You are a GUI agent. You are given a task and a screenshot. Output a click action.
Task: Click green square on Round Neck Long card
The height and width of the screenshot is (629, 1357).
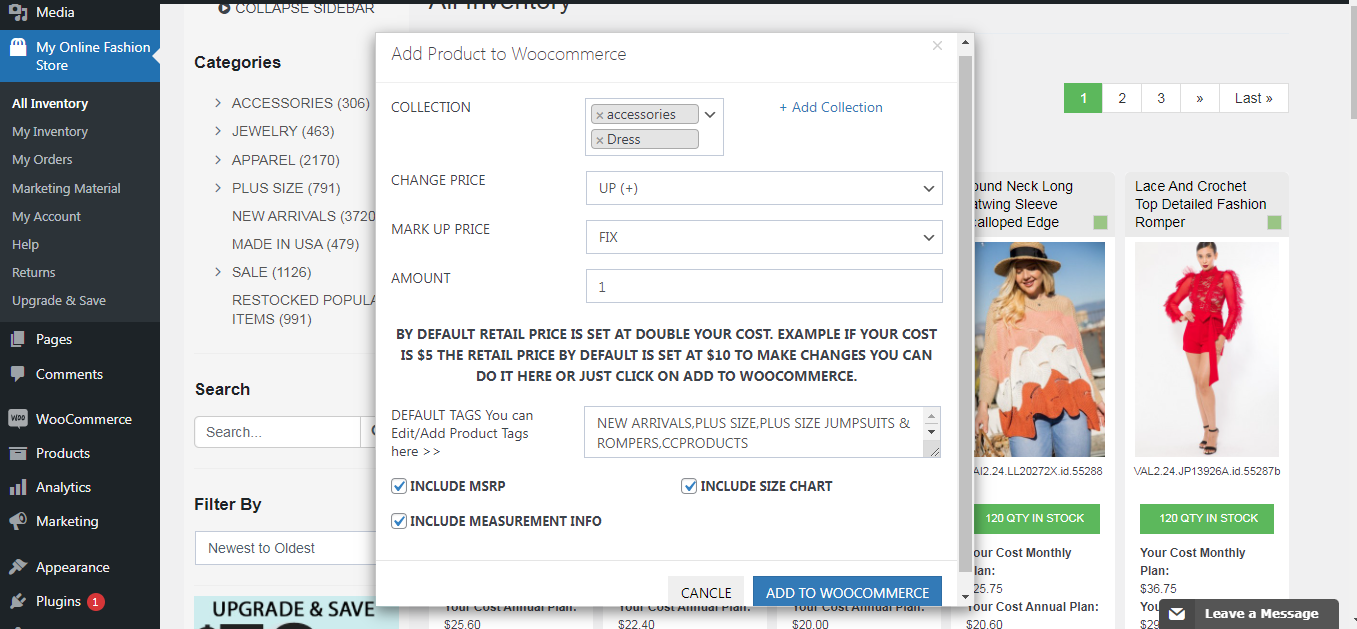(x=1100, y=223)
